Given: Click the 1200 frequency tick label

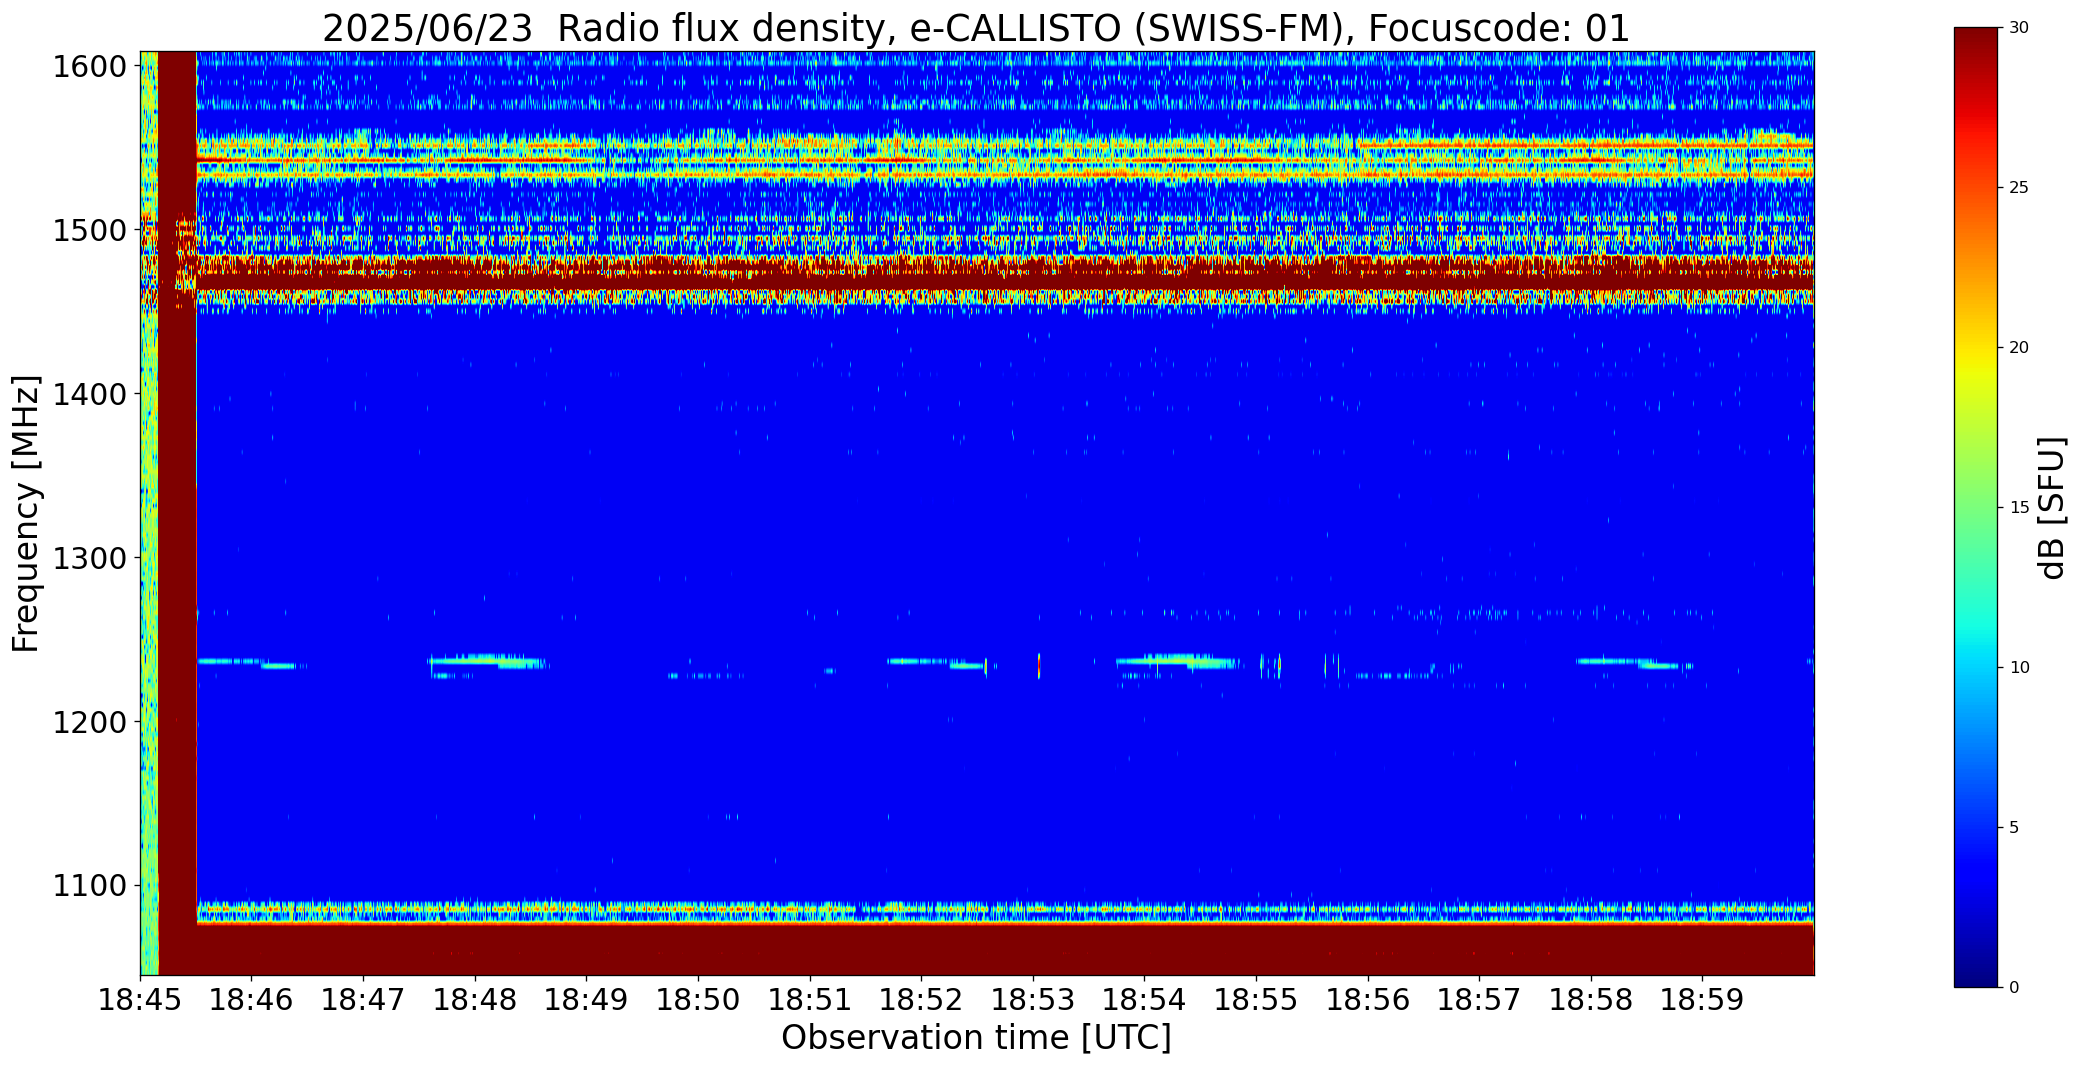Looking at the screenshot, I should tap(89, 722).
